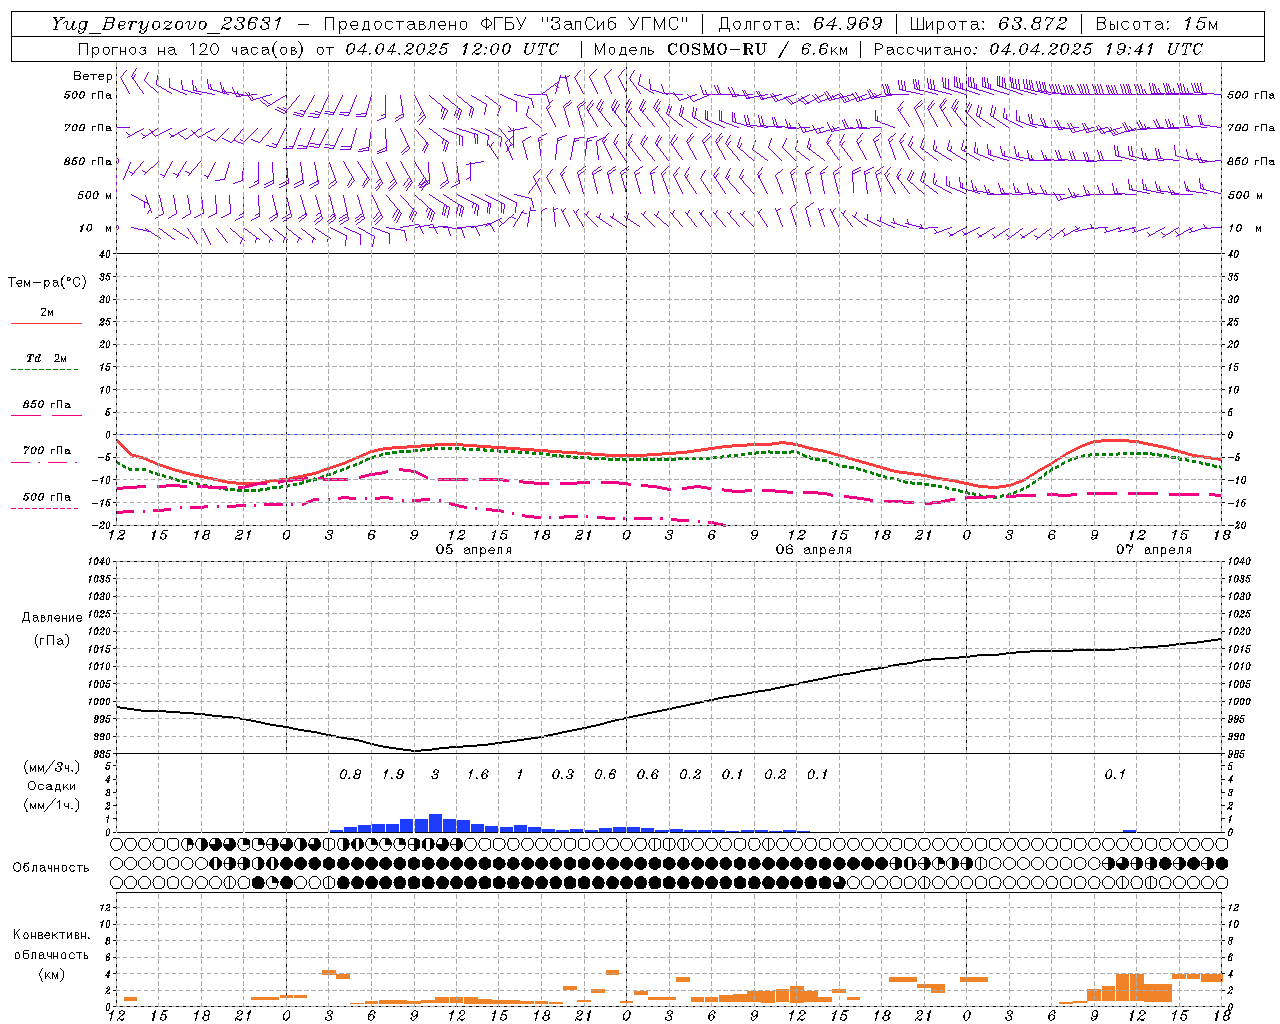Click the 'Ветер' wind panel label
Viewport: 1280px width, 1024px height.
92,76
